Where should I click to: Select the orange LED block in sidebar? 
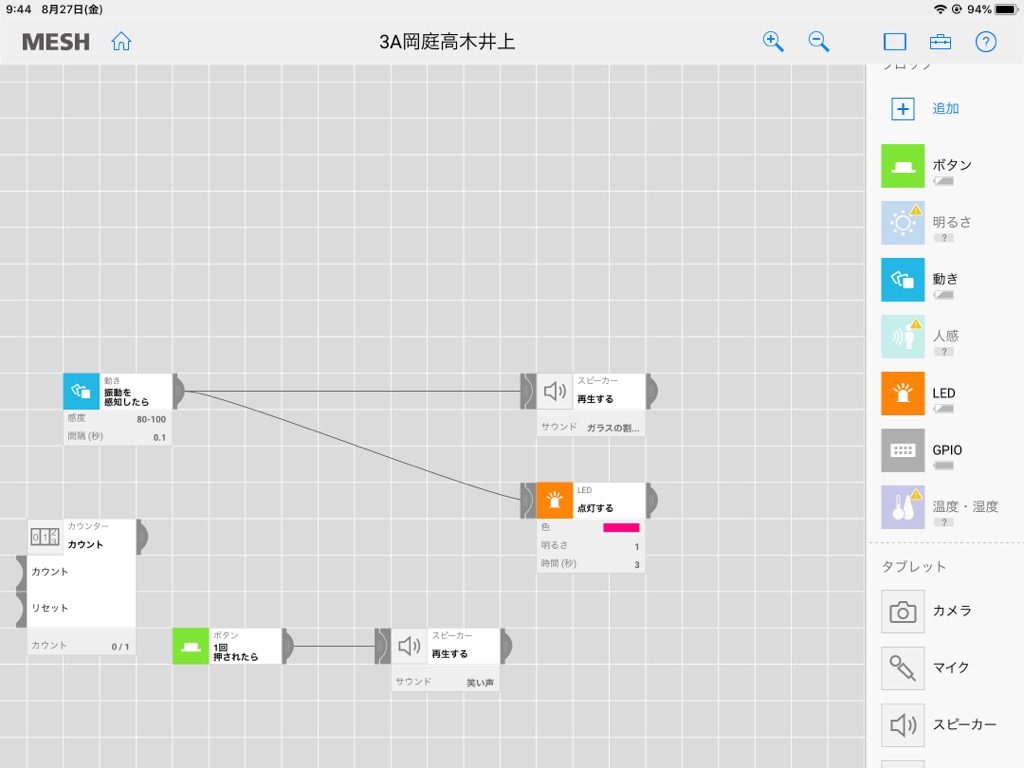click(903, 393)
